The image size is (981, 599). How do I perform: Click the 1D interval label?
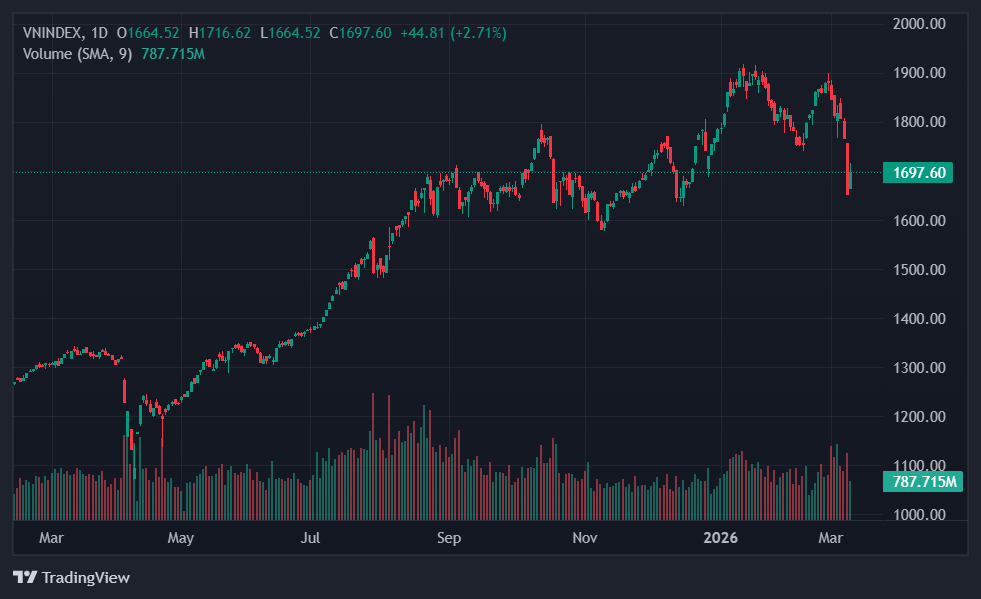pyautogui.click(x=99, y=33)
